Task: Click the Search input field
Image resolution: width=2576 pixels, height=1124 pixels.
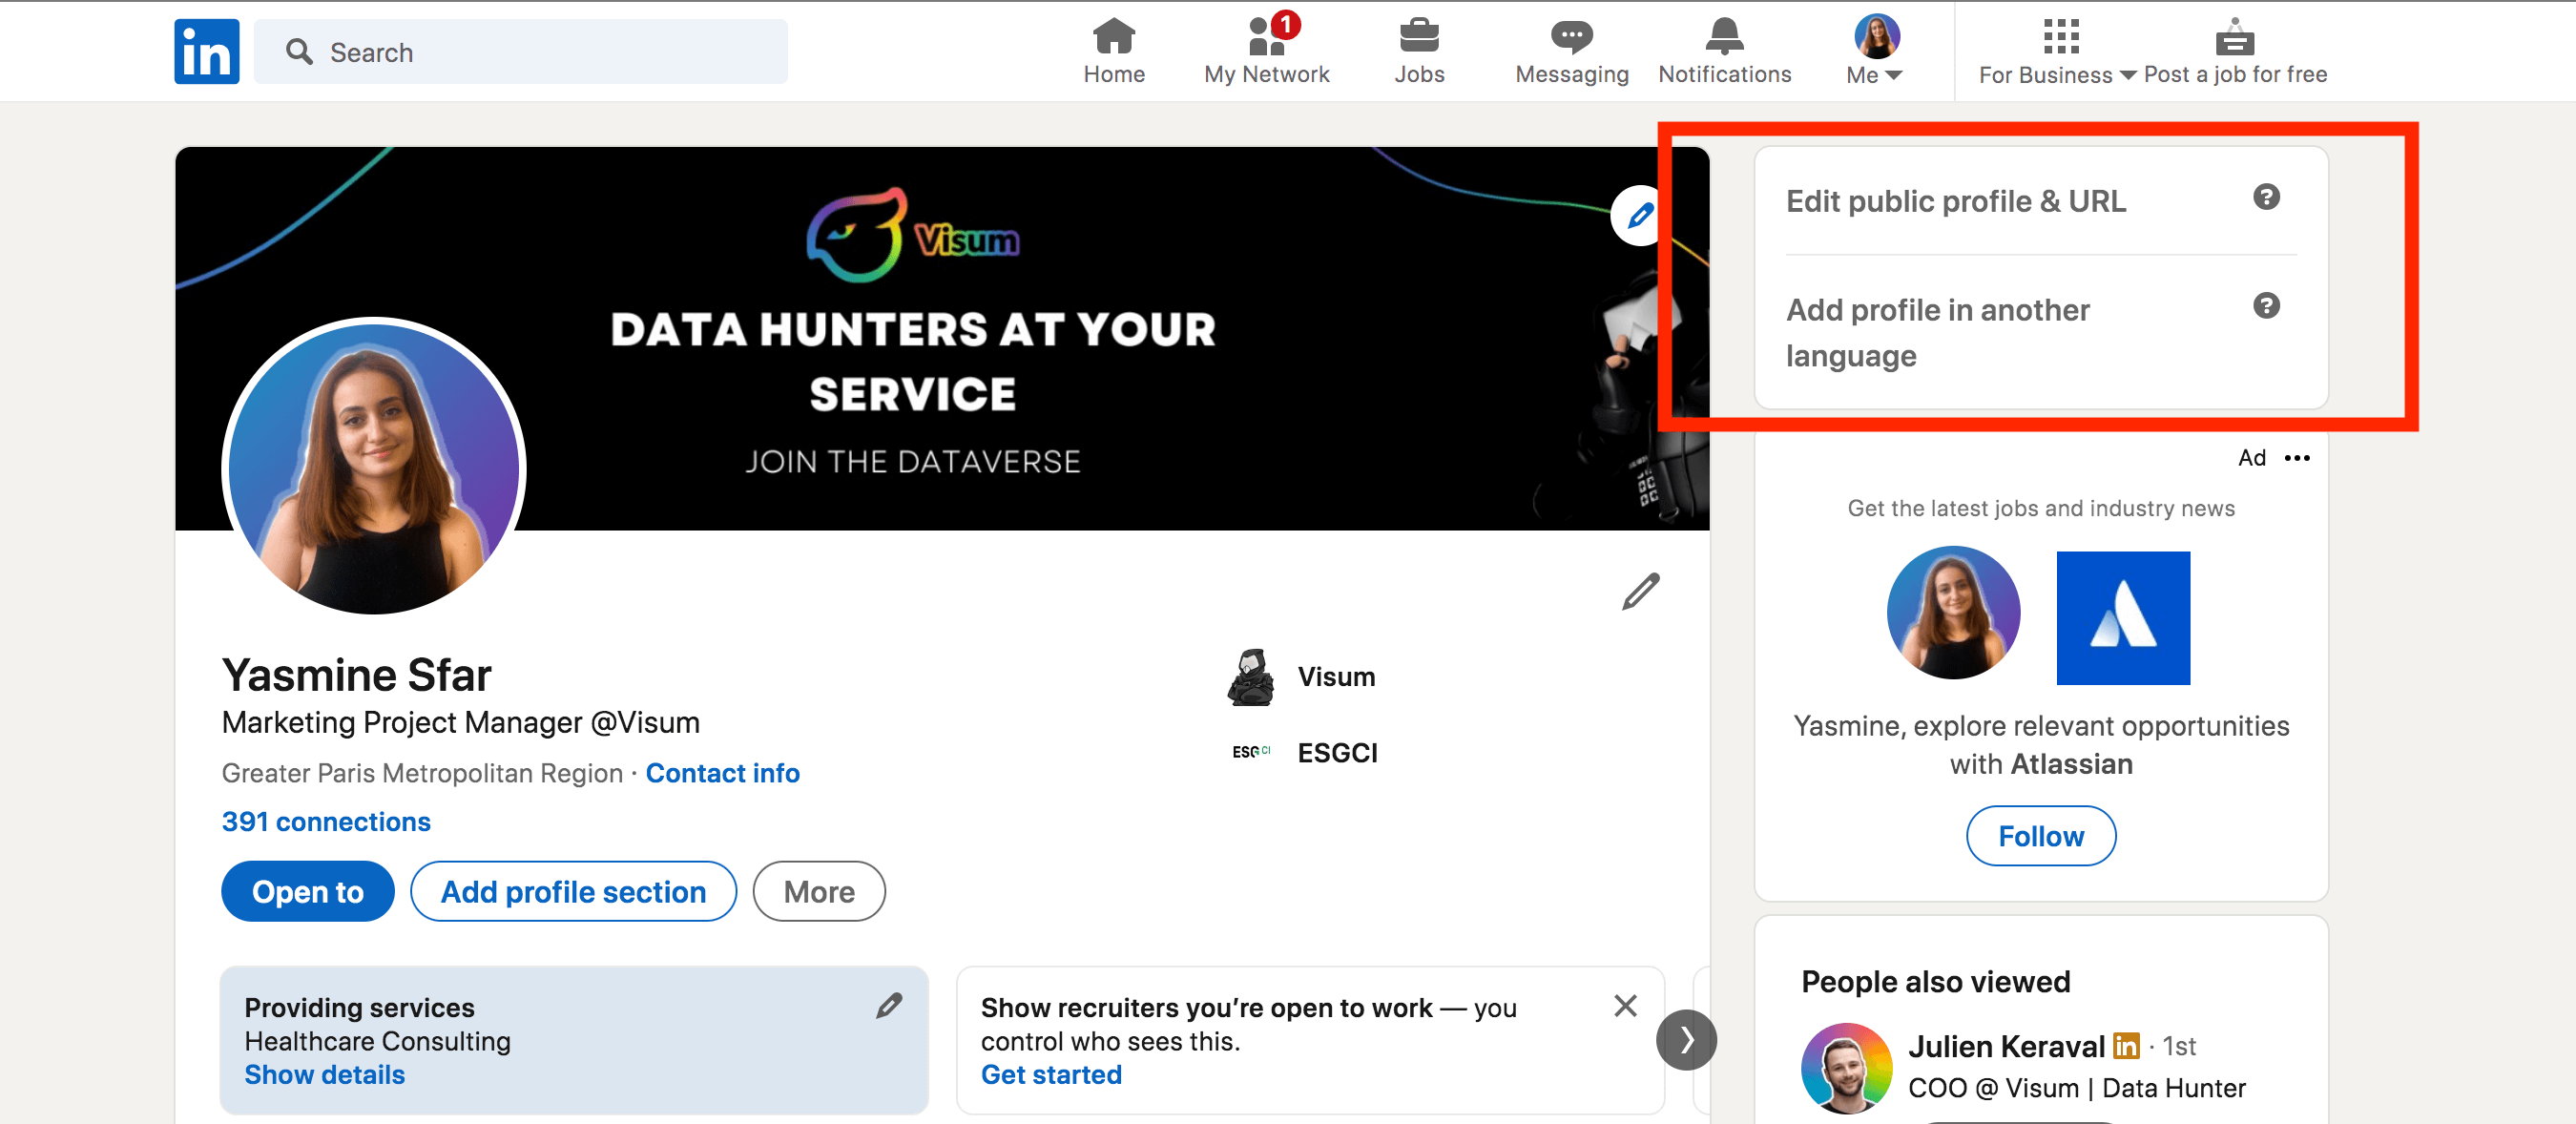Action: click(520, 52)
